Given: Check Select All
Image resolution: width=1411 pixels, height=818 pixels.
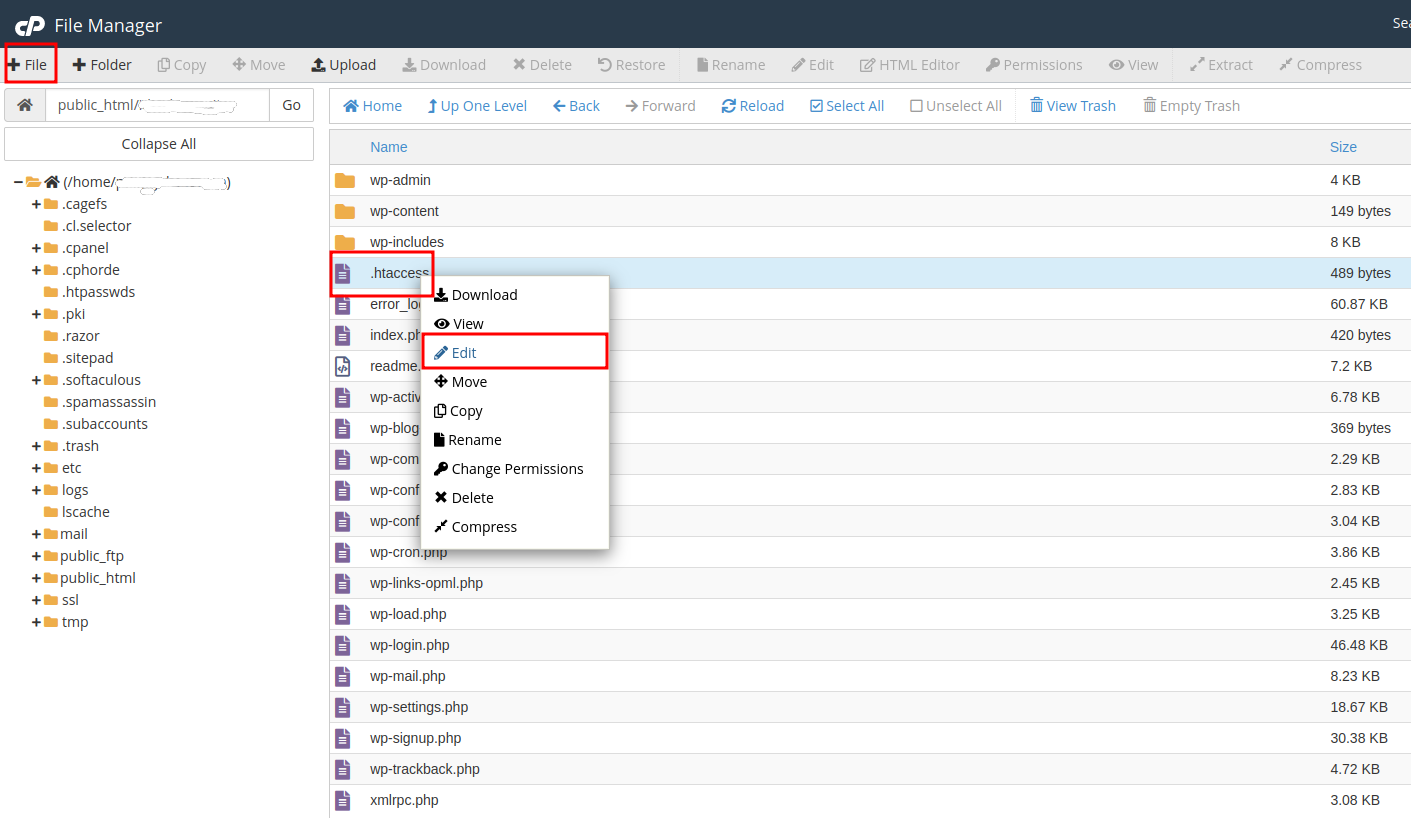Looking at the screenshot, I should click(x=847, y=106).
